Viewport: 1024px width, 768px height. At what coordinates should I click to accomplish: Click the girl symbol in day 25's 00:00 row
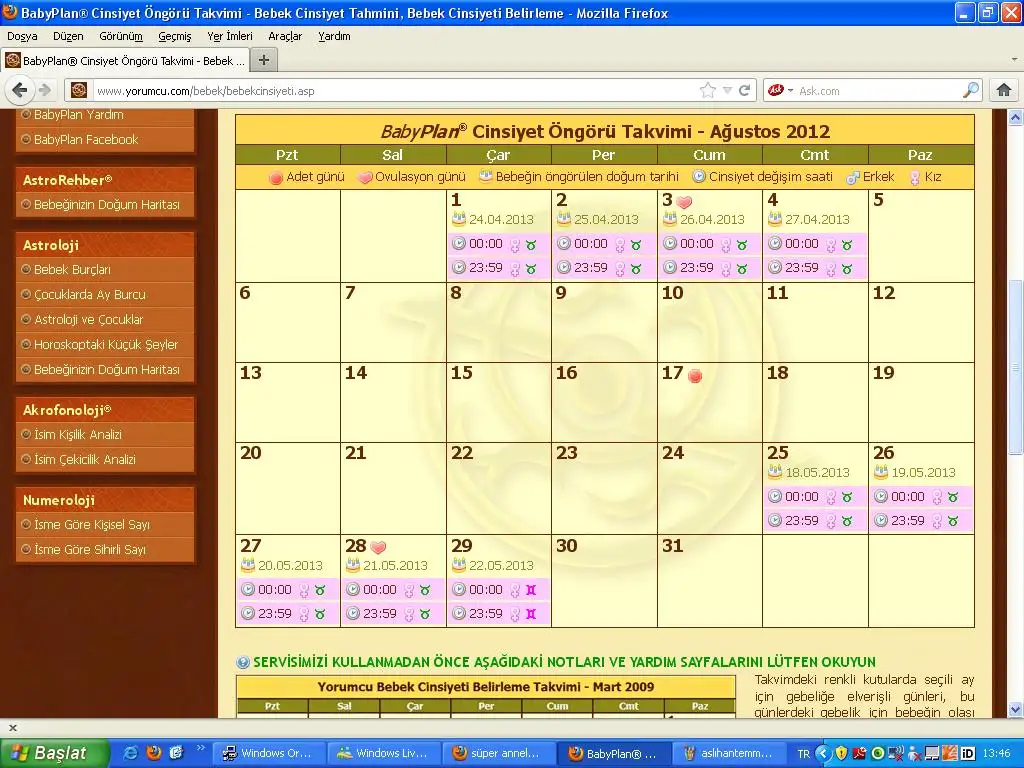[831, 497]
